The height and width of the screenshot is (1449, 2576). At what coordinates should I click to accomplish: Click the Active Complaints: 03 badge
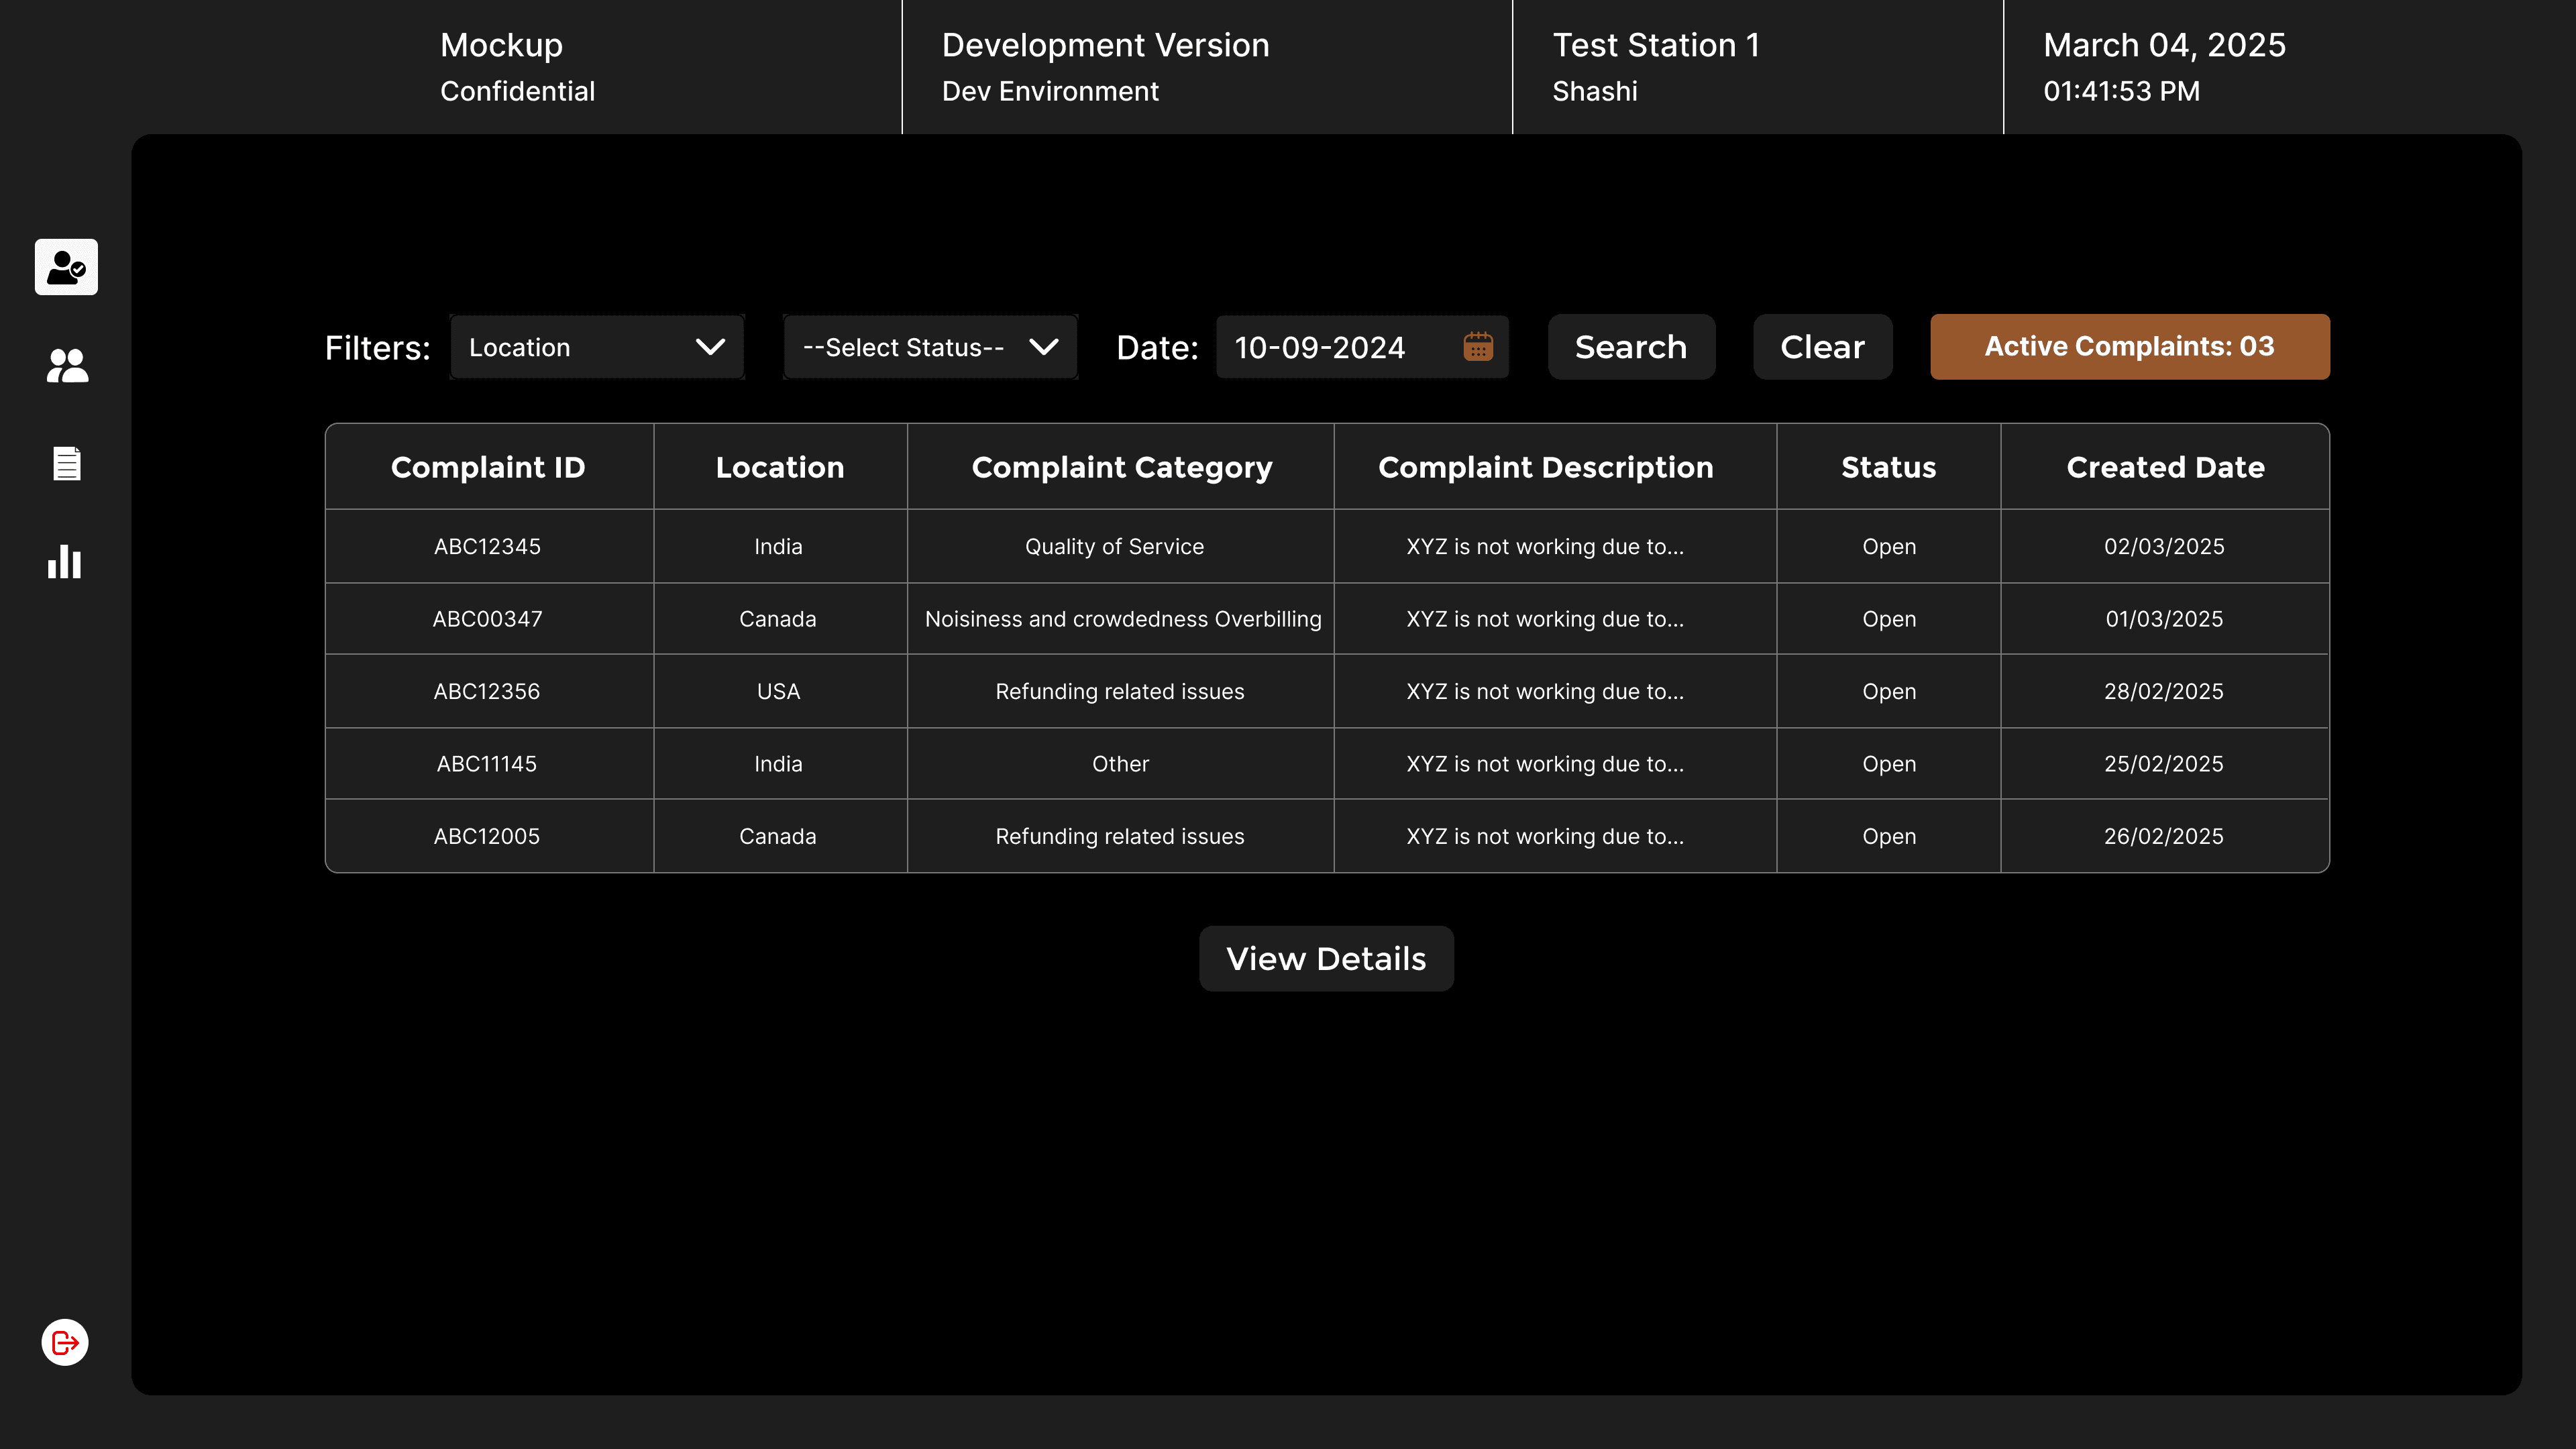point(2129,347)
